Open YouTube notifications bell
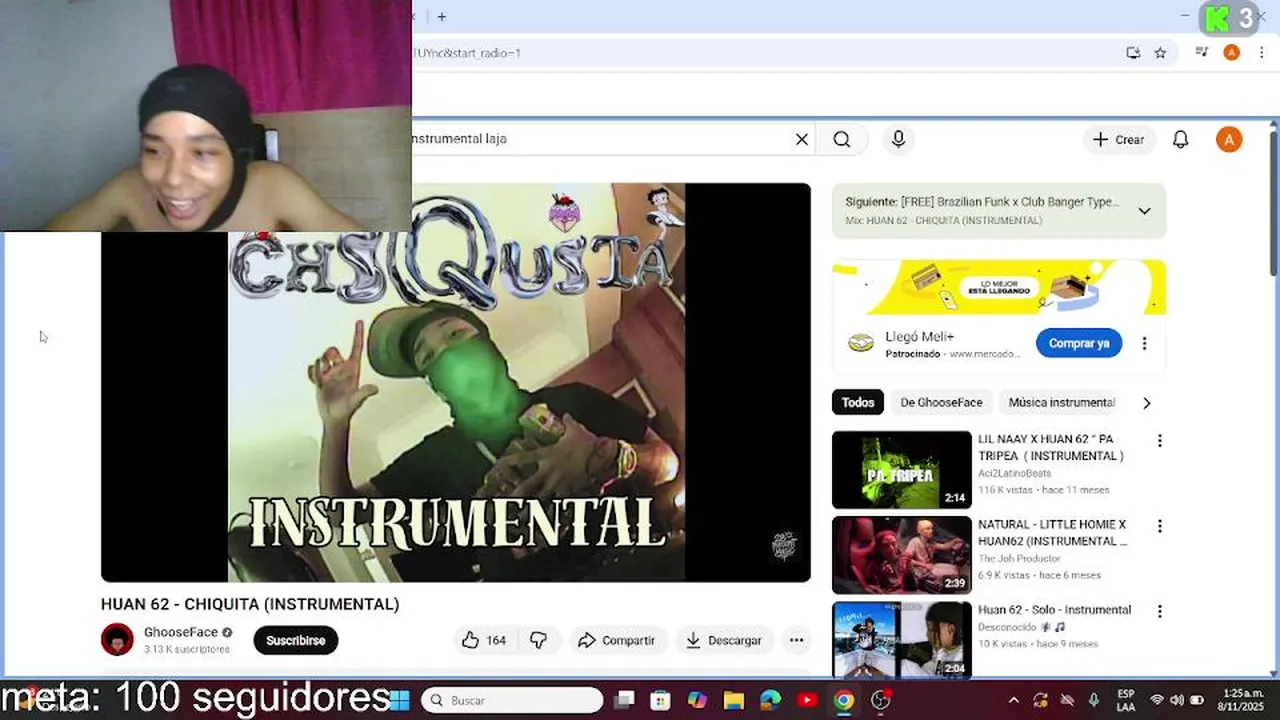Viewport: 1280px width, 720px height. pos(1180,139)
